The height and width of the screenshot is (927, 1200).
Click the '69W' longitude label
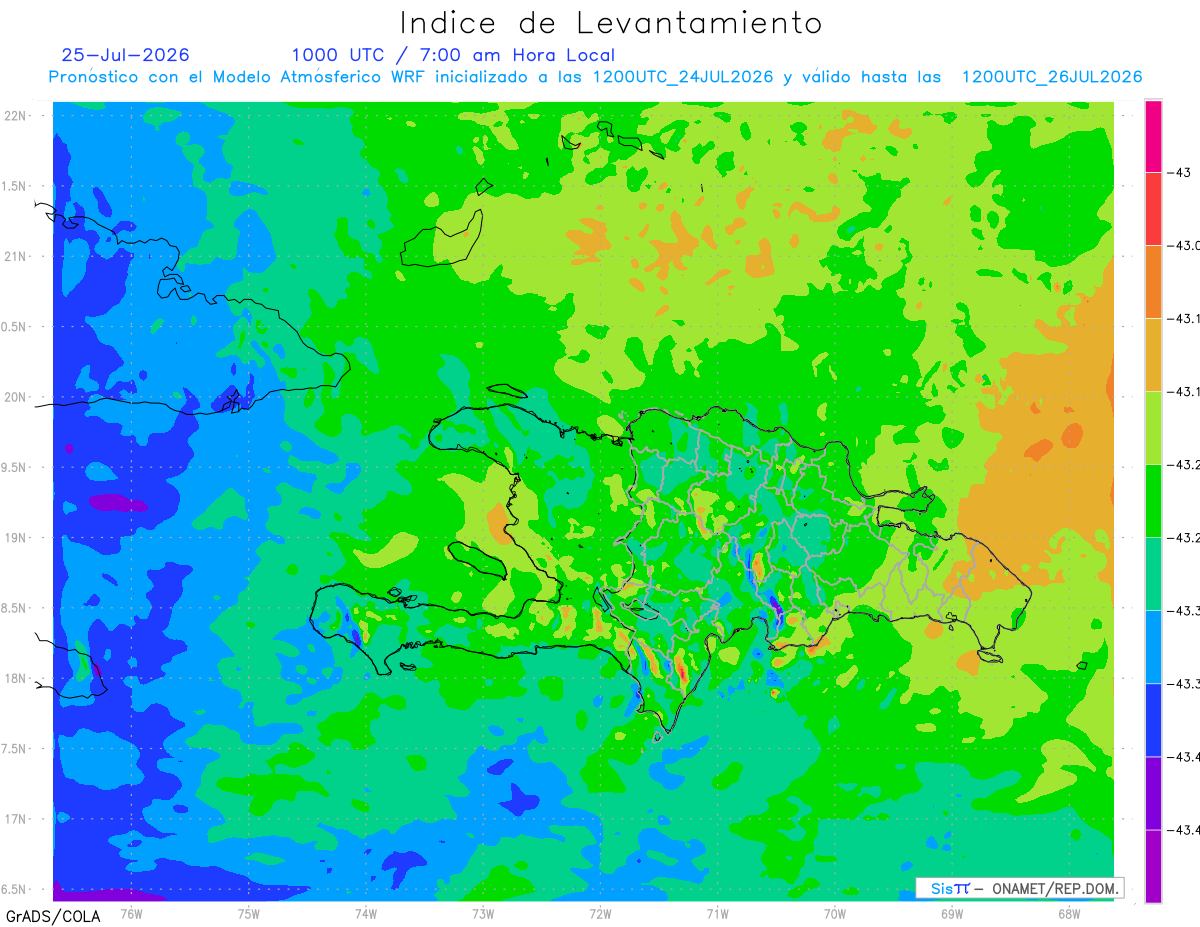tap(951, 913)
